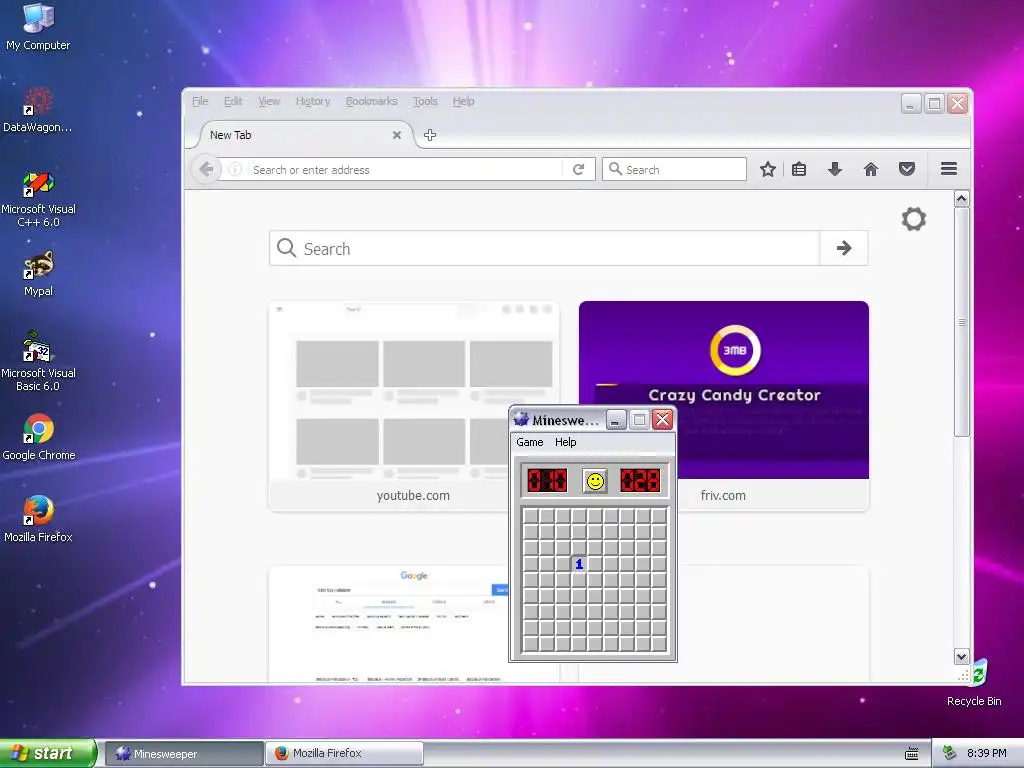The height and width of the screenshot is (768, 1024).
Task: Open Mozilla Firefox desktop shortcut
Action: pyautogui.click(x=38, y=519)
